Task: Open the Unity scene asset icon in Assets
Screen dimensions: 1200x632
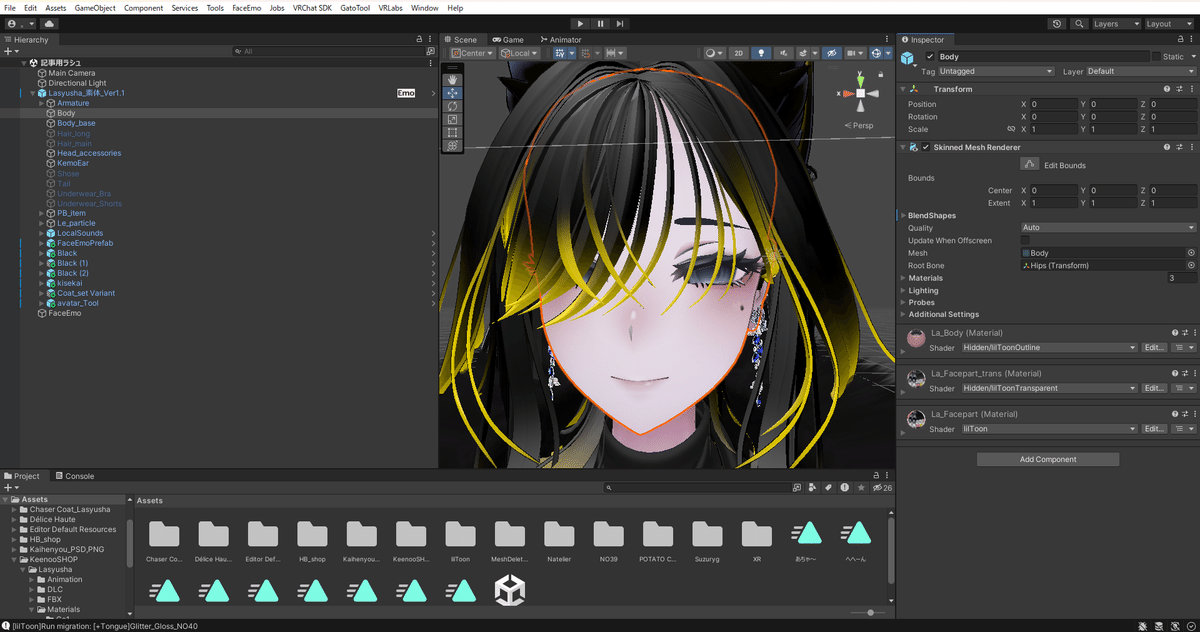Action: 510,591
